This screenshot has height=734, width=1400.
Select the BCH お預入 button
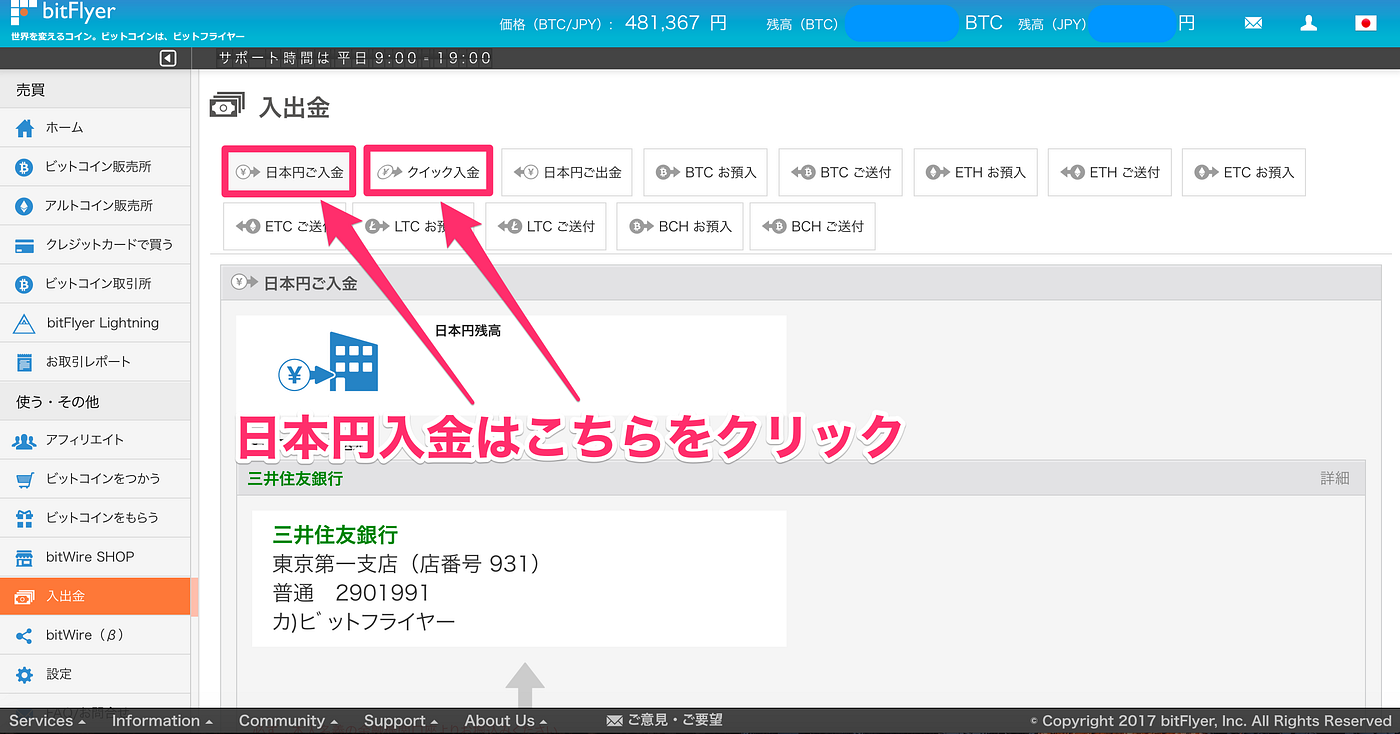680,226
